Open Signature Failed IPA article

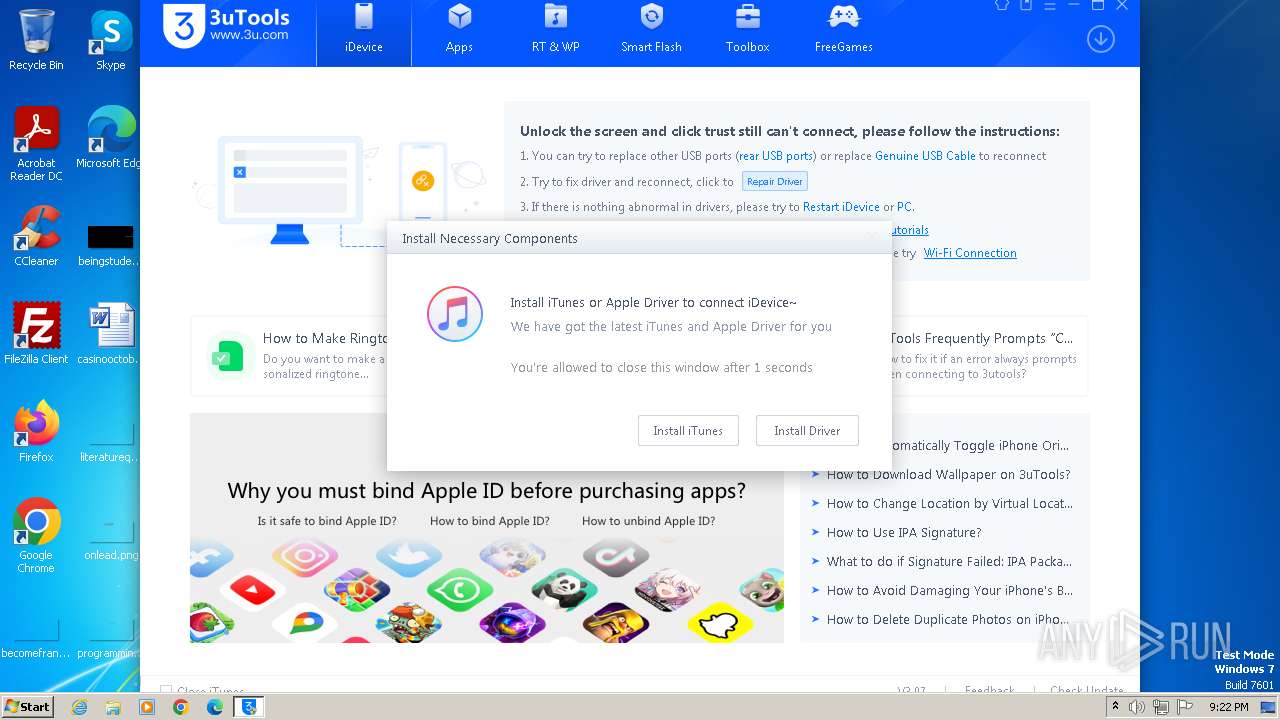(949, 562)
